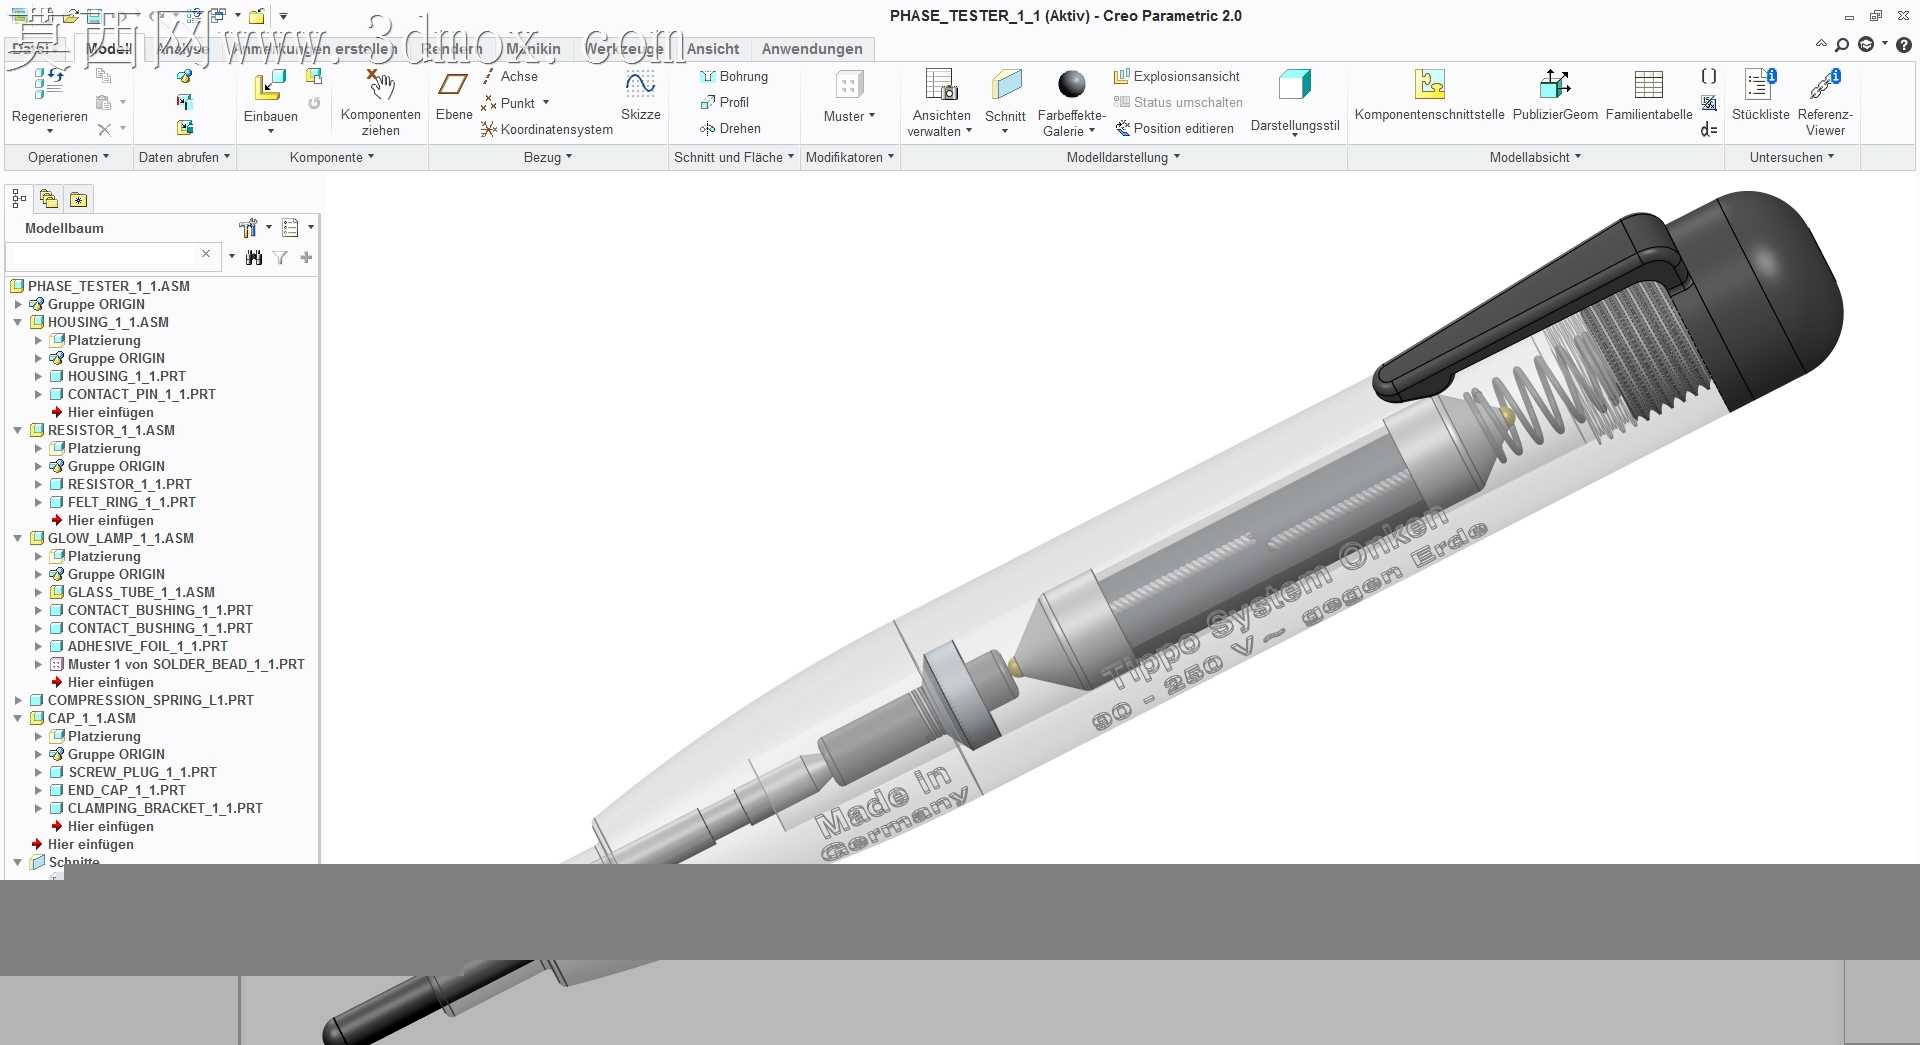Viewport: 1920px width, 1045px height.
Task: Toggle the Explosionsansicht exploded view
Action: [1177, 76]
